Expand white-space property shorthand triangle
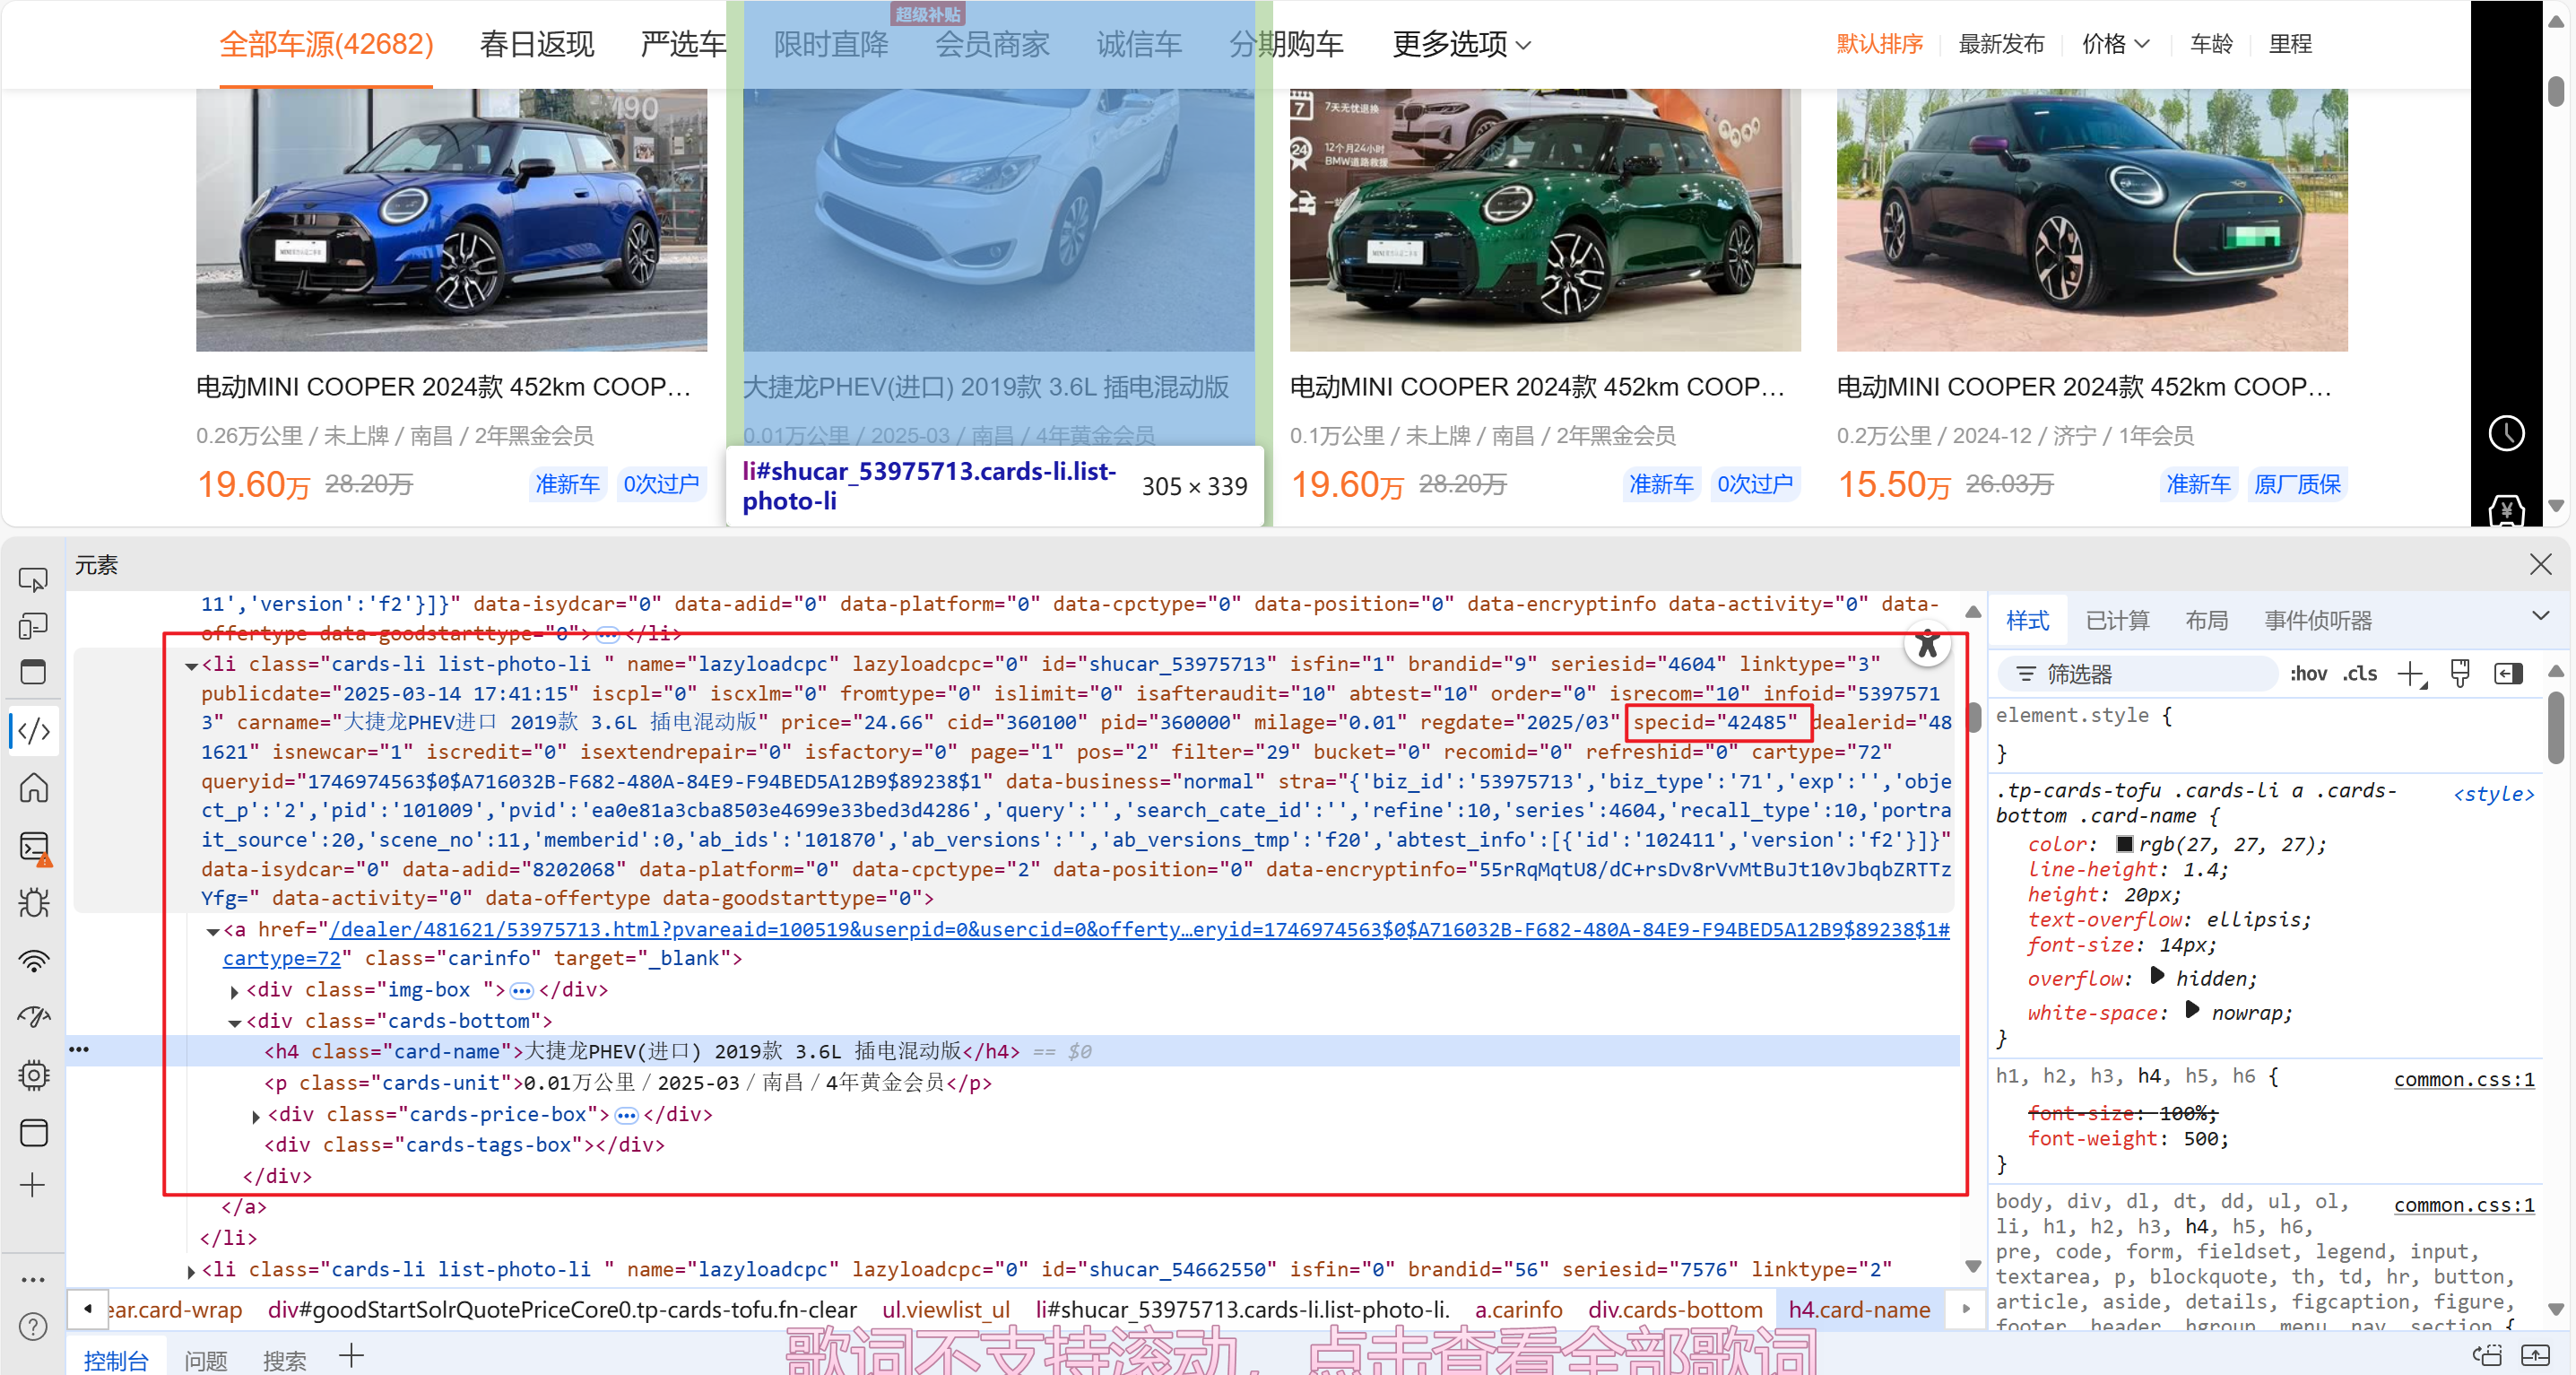Image resolution: width=2576 pixels, height=1375 pixels. (x=2192, y=1011)
